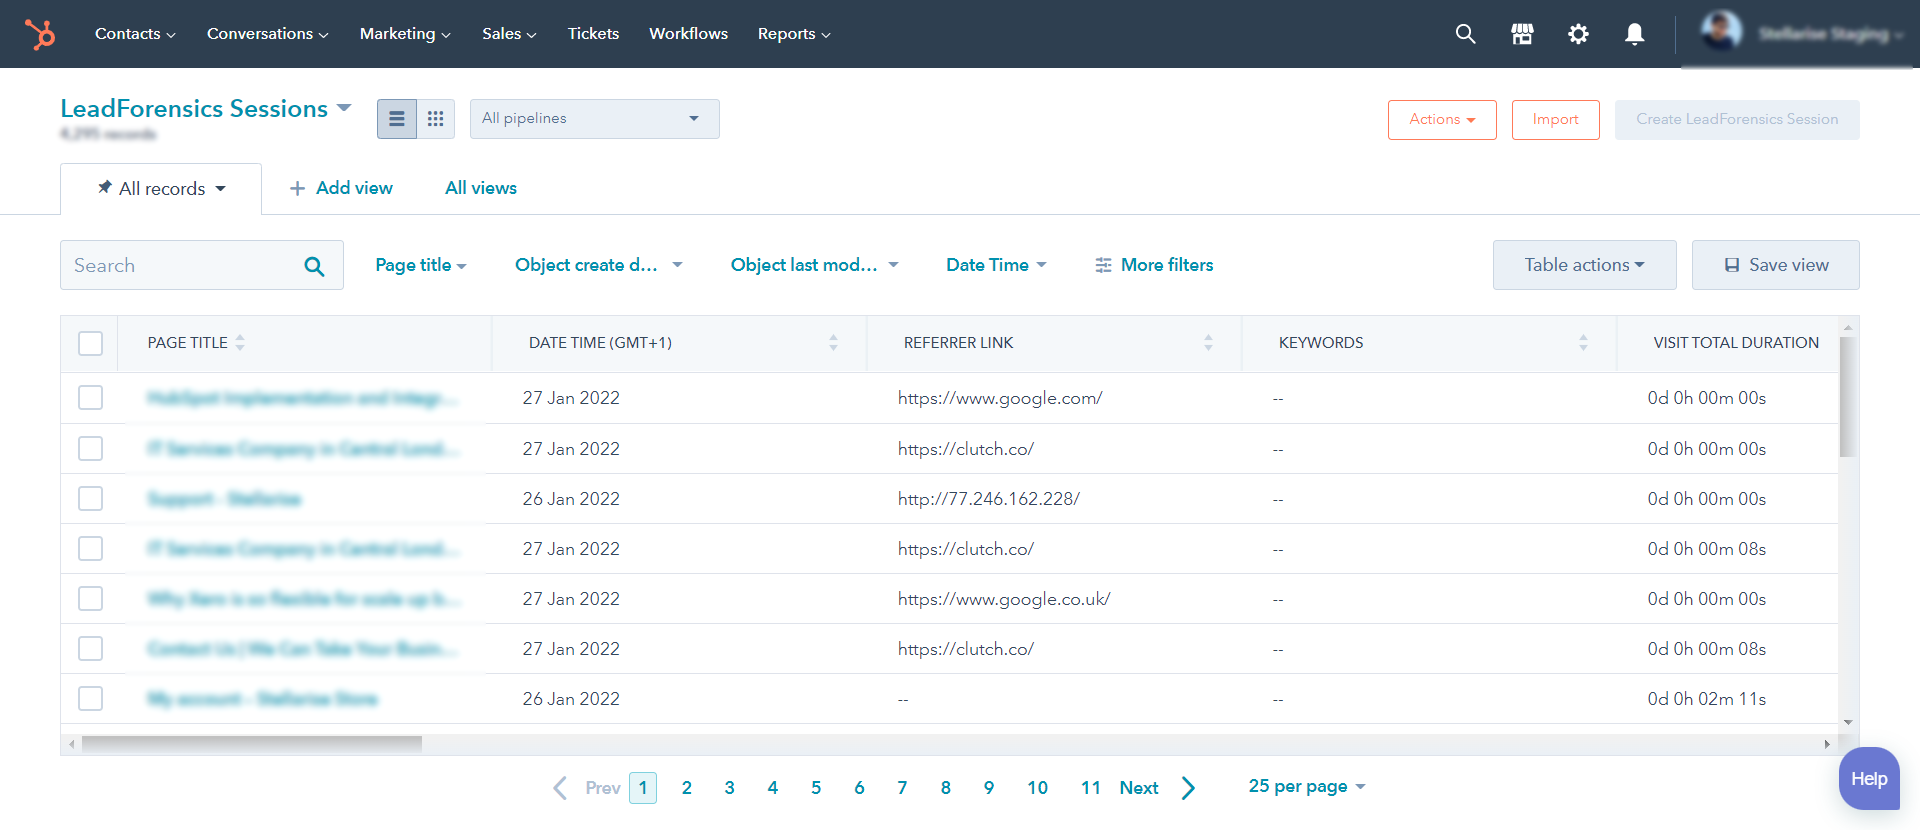Check the first https://clutch.co/ row with 00s duration
Image resolution: width=1920 pixels, height=830 pixels.
pos(90,448)
